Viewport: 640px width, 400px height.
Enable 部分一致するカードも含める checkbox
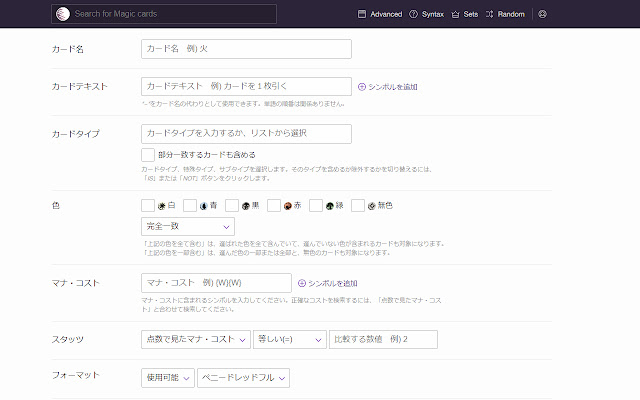148,155
